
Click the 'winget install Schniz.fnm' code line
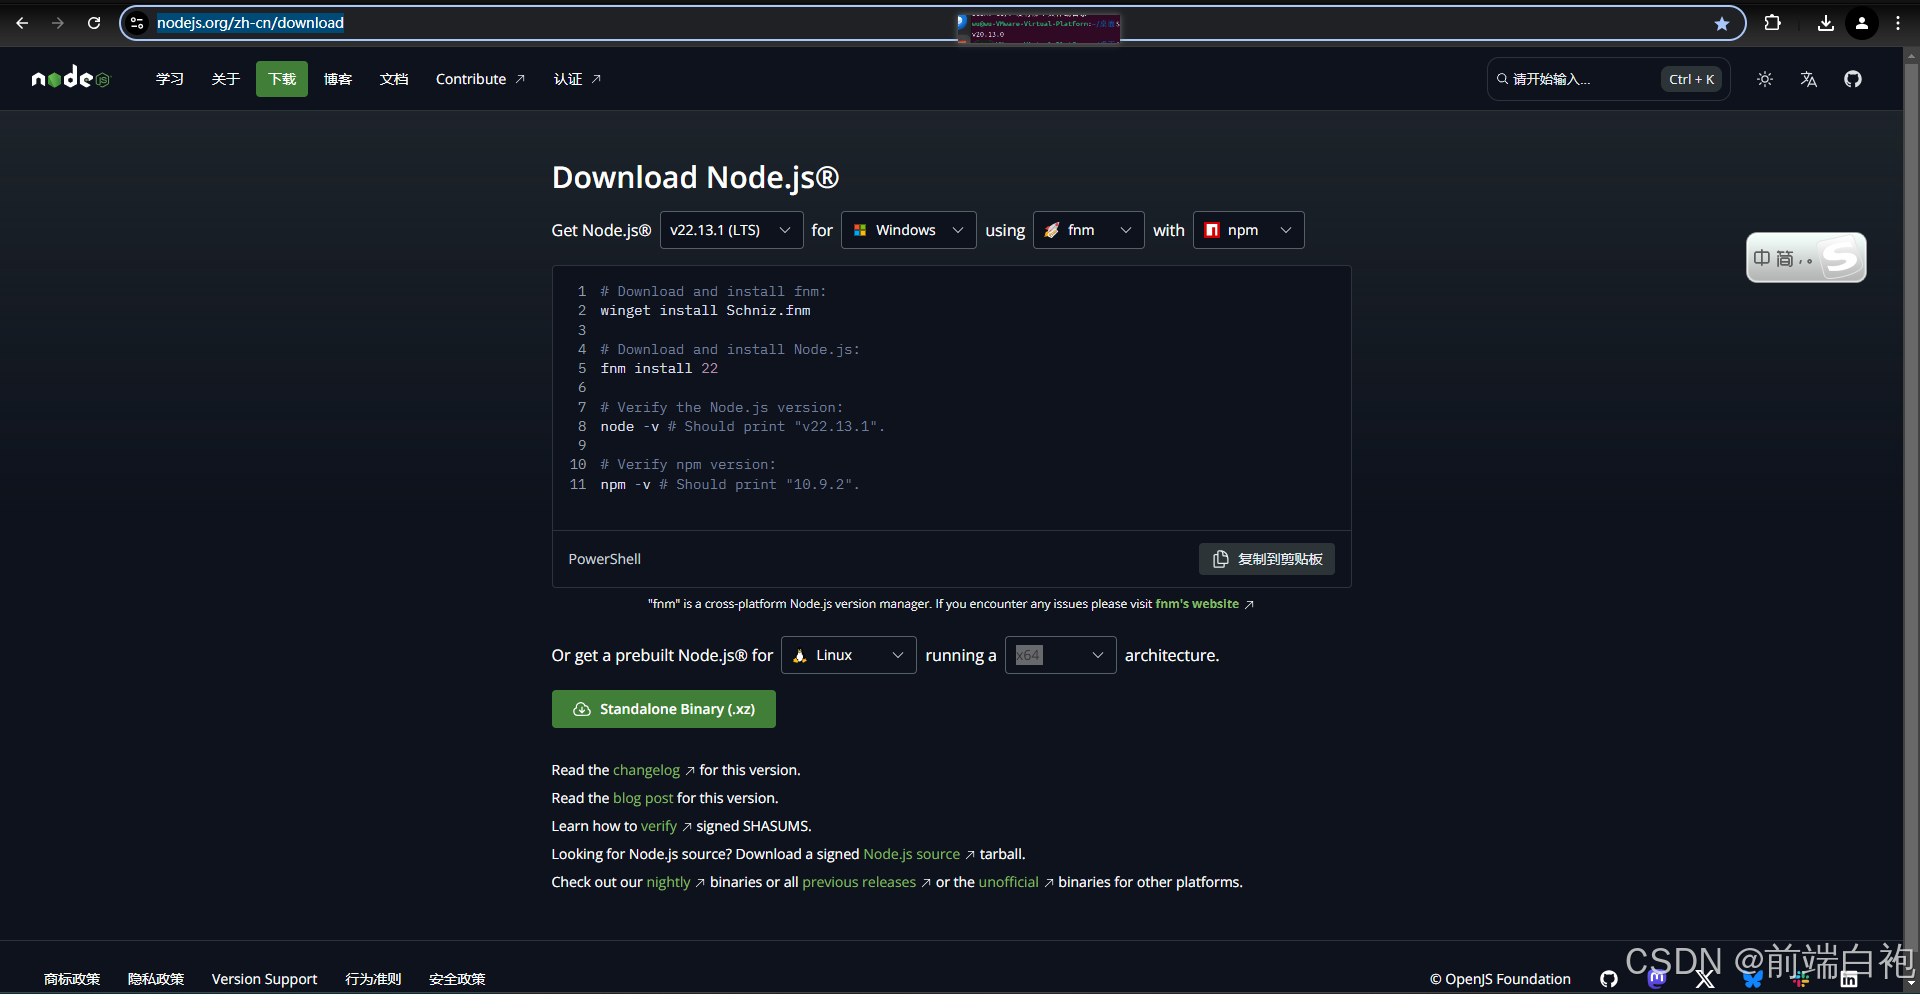coord(705,311)
